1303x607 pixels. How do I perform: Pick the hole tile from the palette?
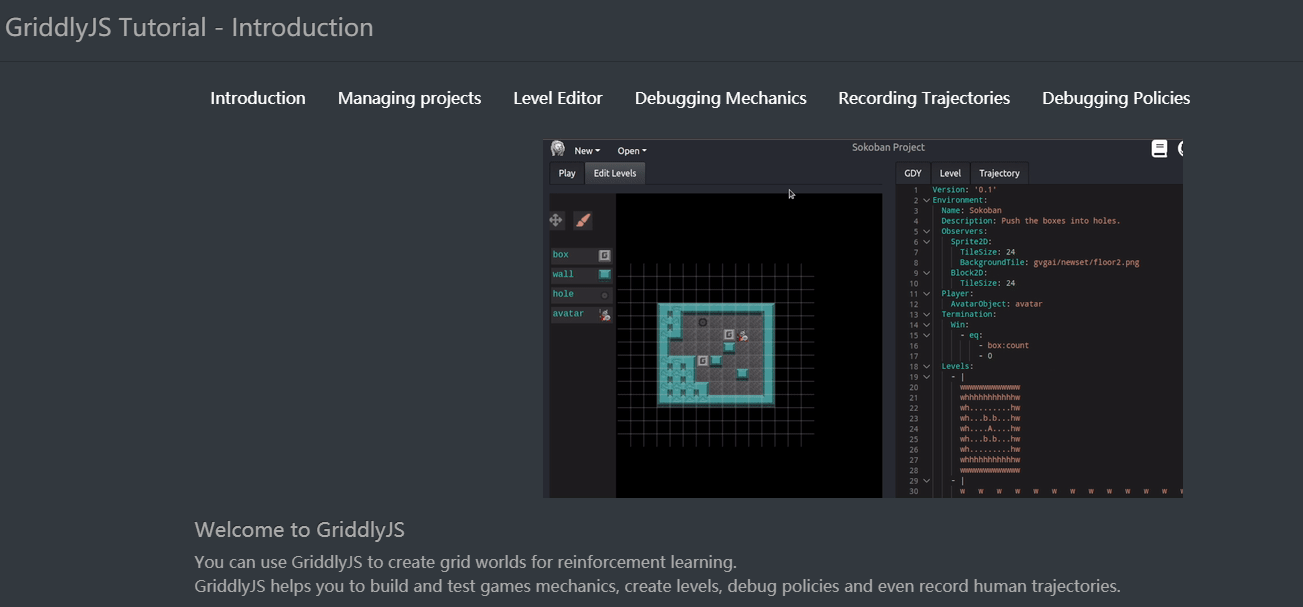click(581, 293)
